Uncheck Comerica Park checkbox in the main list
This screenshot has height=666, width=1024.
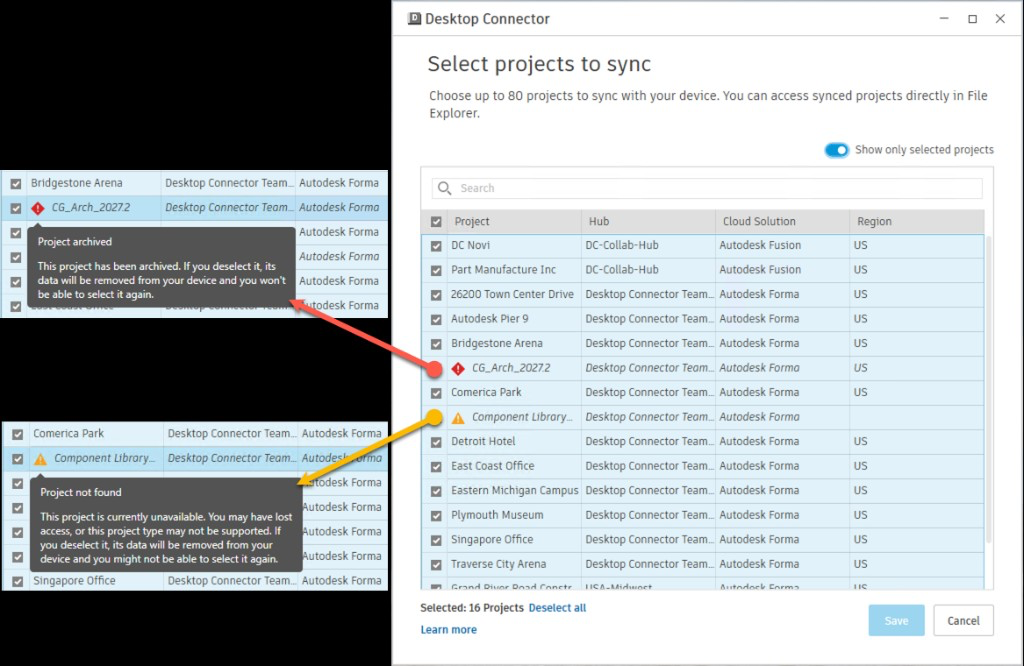[x=436, y=393]
